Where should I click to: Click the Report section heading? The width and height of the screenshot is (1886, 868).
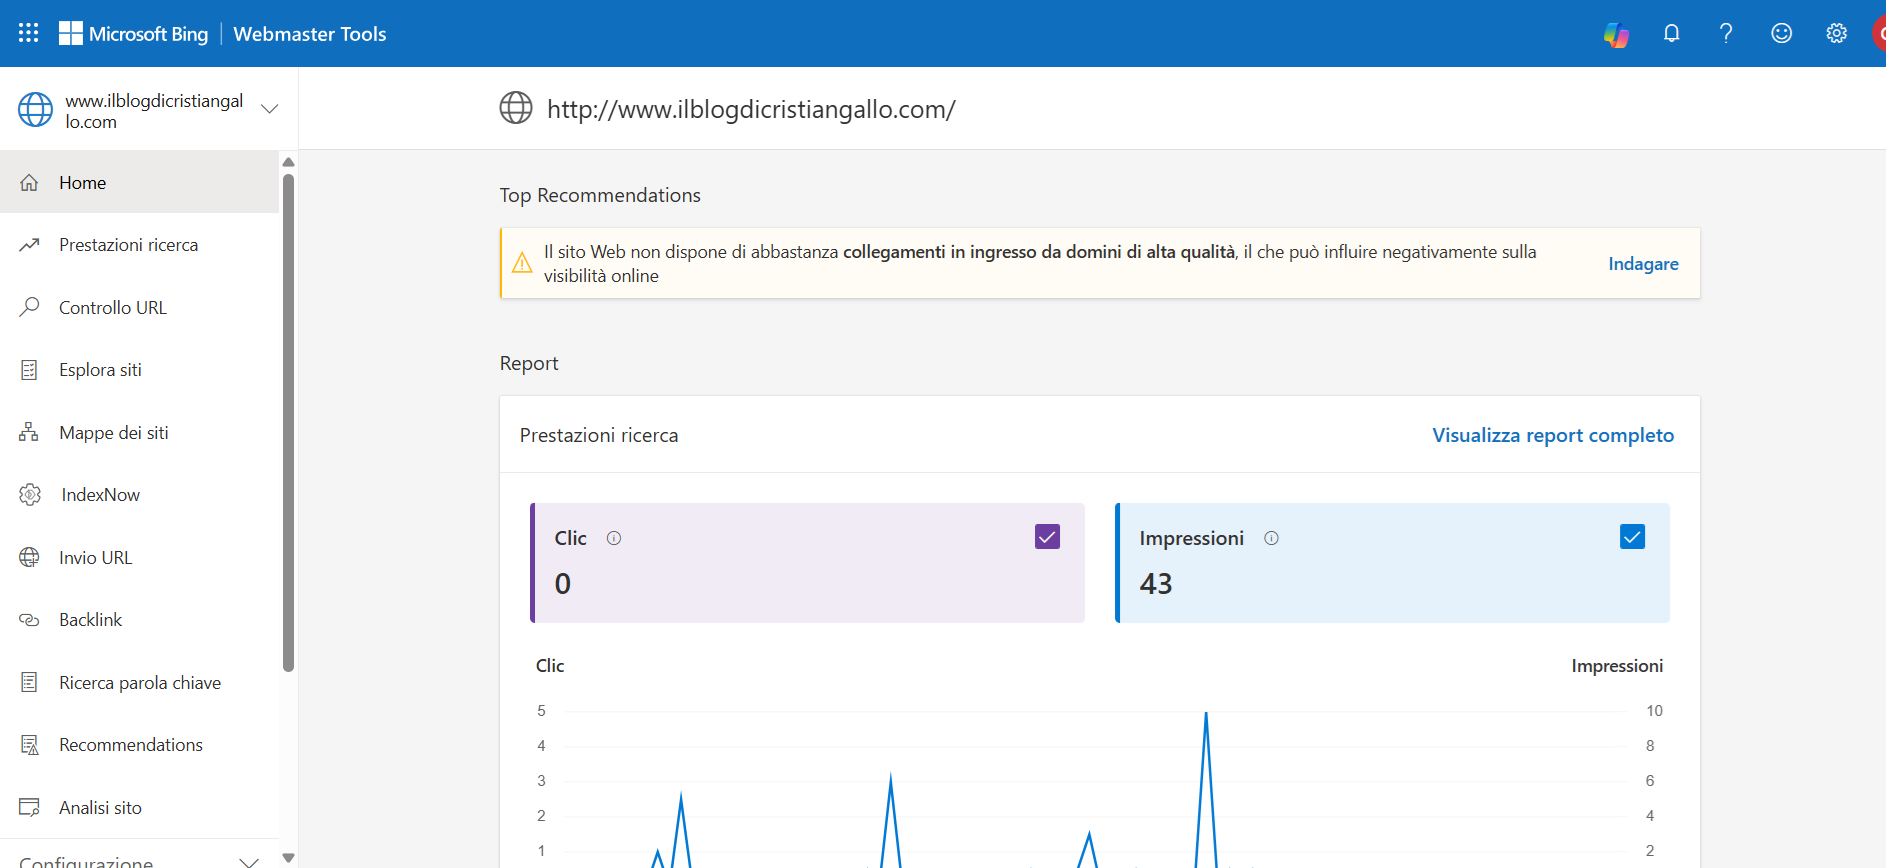coord(529,363)
